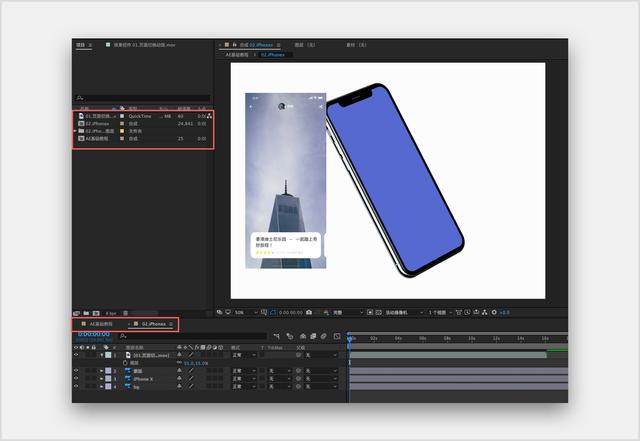Viewport: 640px width, 441px height.
Task: Open the resolution dropdown in the viewer footer
Action: click(x=348, y=312)
